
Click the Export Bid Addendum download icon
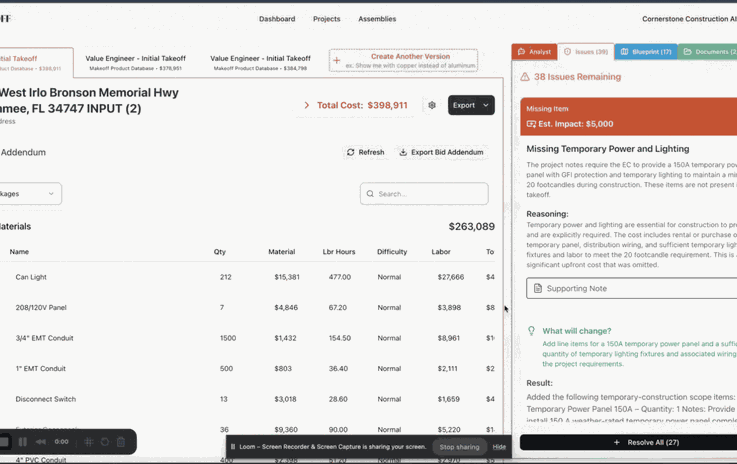point(403,152)
